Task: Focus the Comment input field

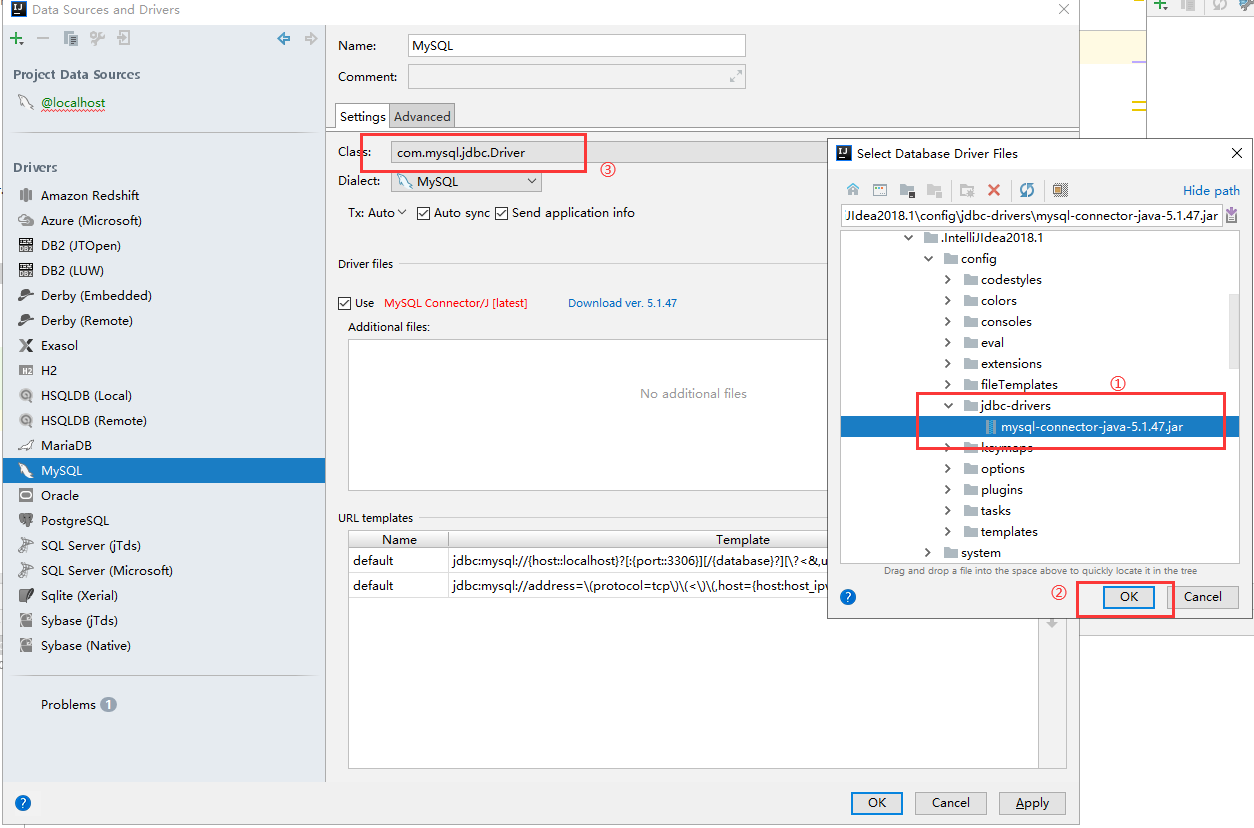Action: (577, 77)
